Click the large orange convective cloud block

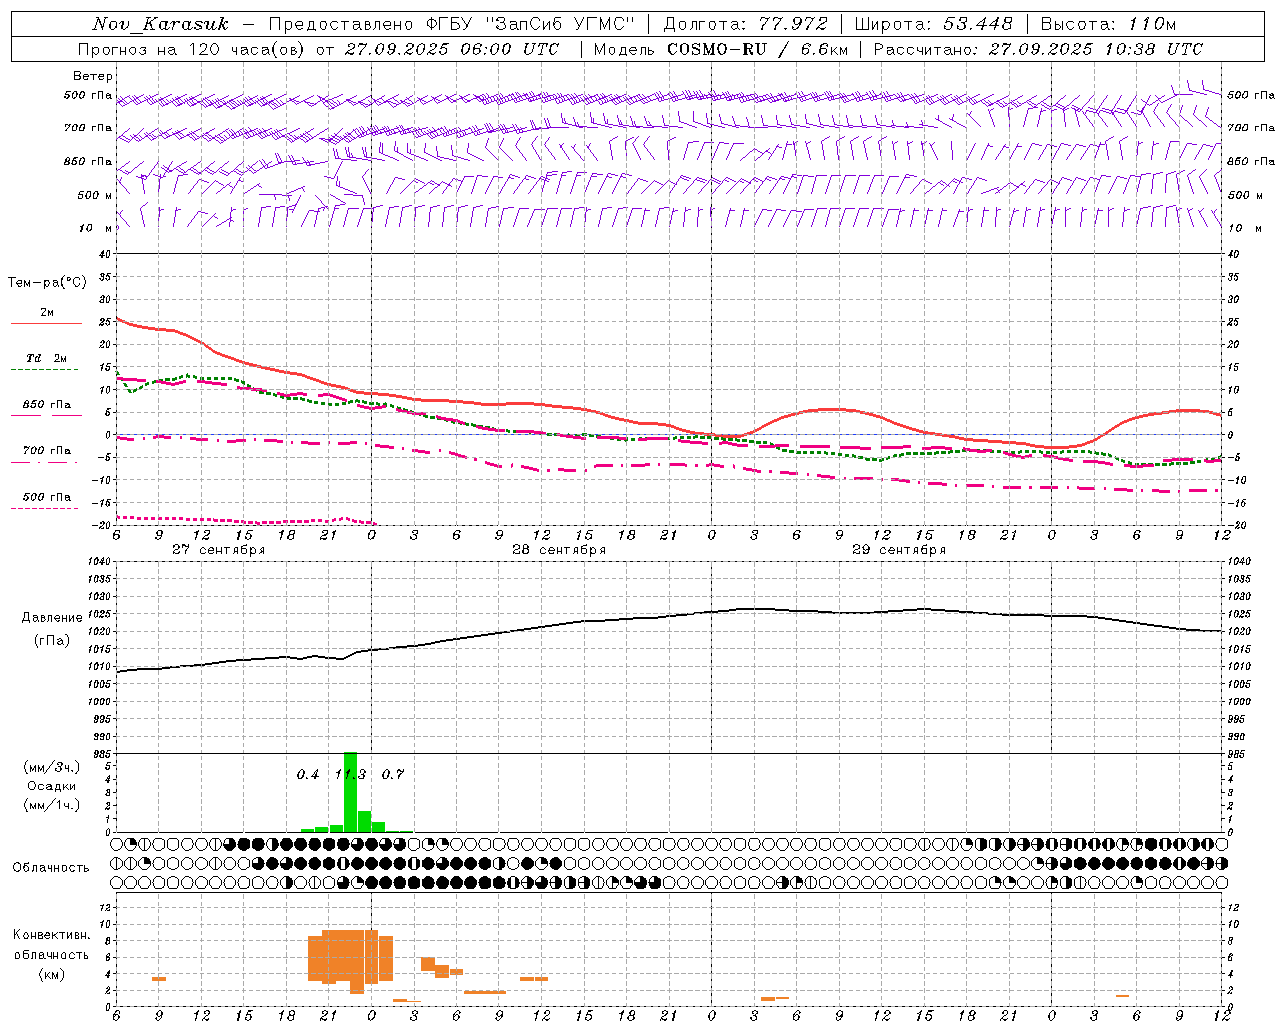pos(343,956)
